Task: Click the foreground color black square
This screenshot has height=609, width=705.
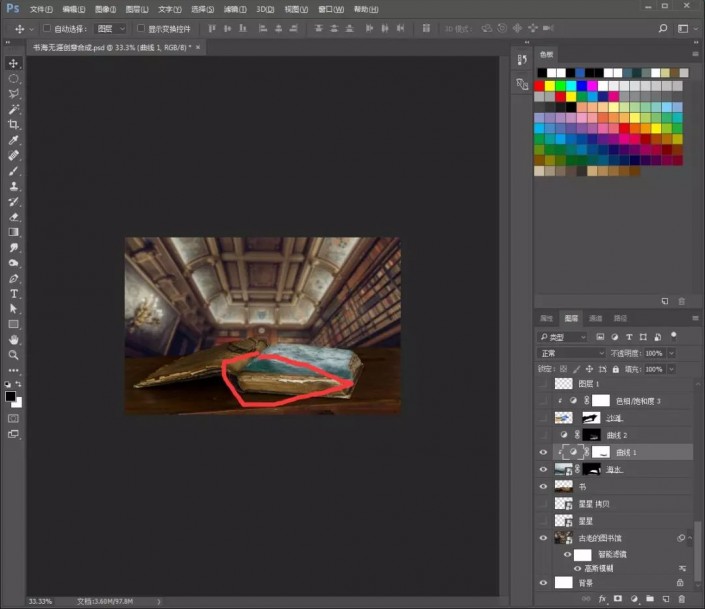Action: point(10,396)
